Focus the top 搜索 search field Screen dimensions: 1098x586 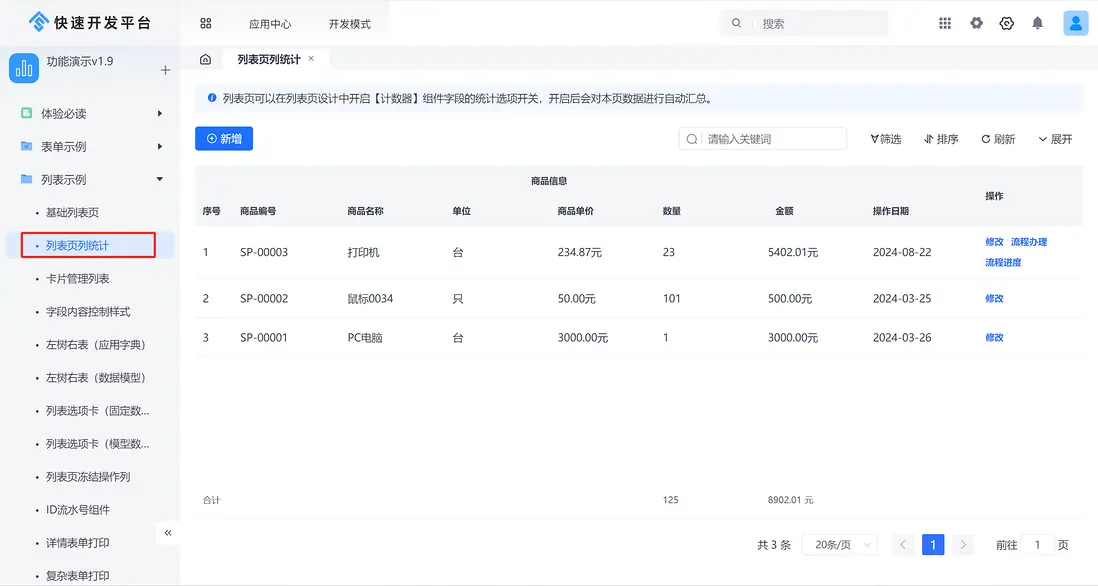pyautogui.click(x=805, y=23)
